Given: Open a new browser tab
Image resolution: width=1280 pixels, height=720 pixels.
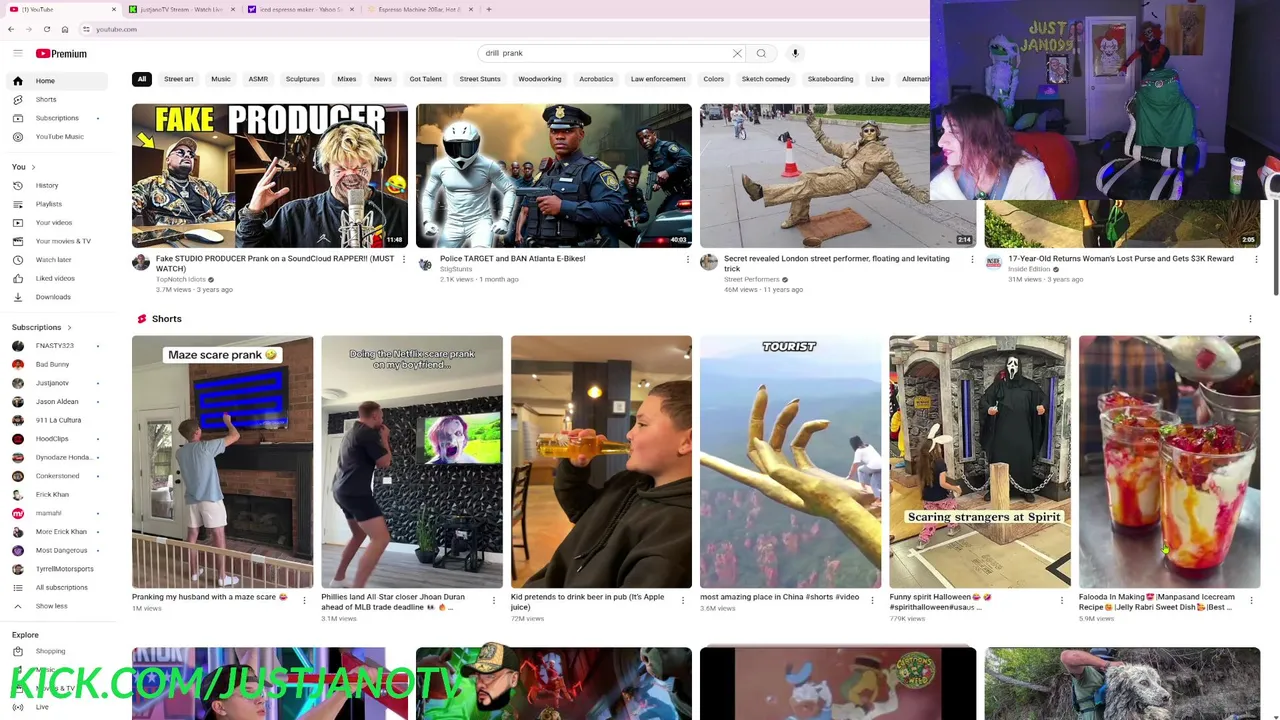Looking at the screenshot, I should 488,9.
